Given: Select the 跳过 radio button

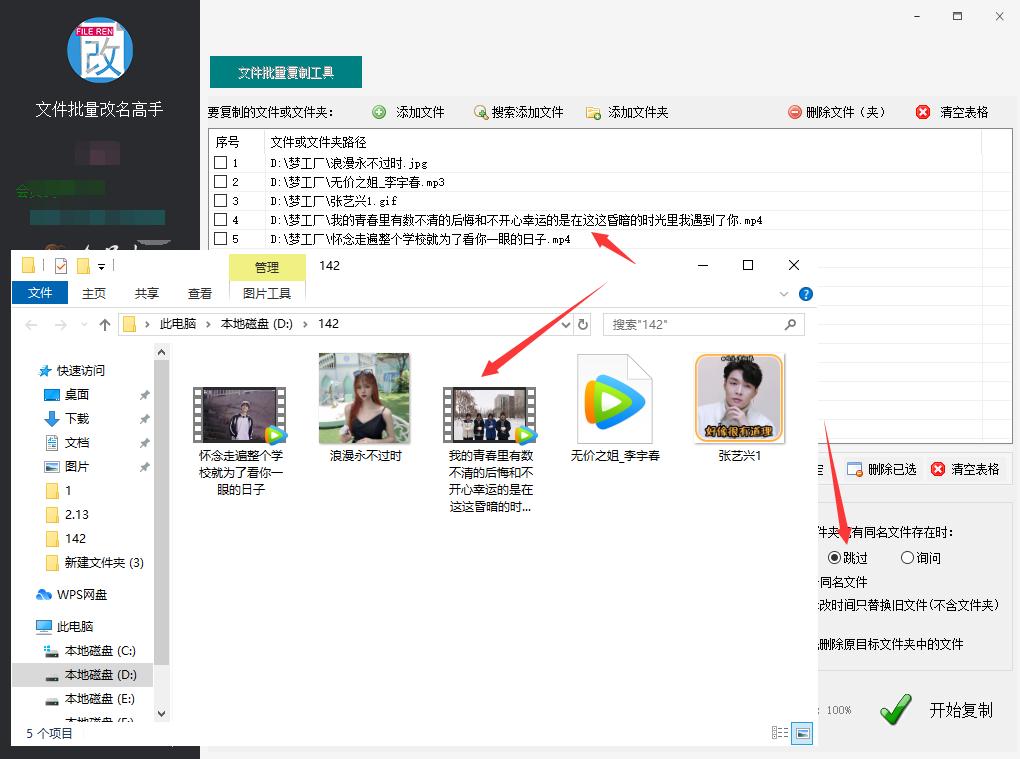Looking at the screenshot, I should point(835,557).
